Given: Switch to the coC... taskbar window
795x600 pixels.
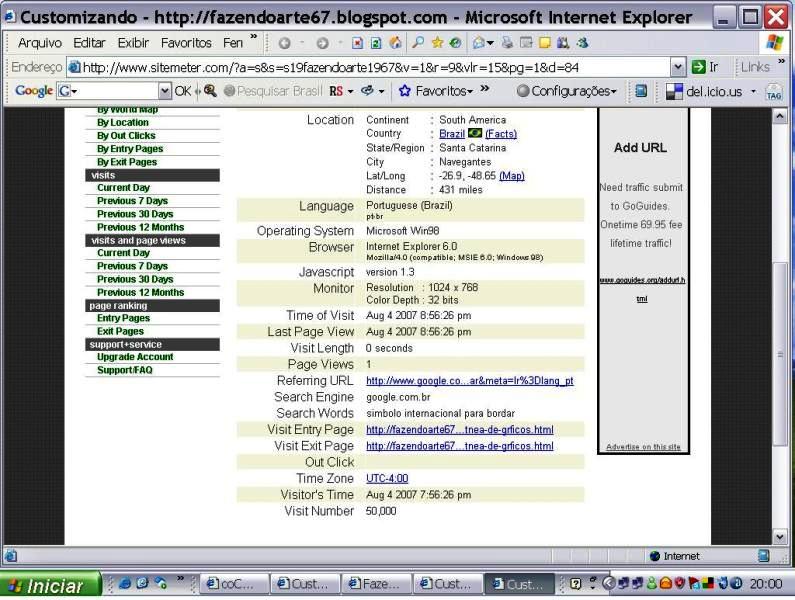Looking at the screenshot, I should click(x=233, y=584).
